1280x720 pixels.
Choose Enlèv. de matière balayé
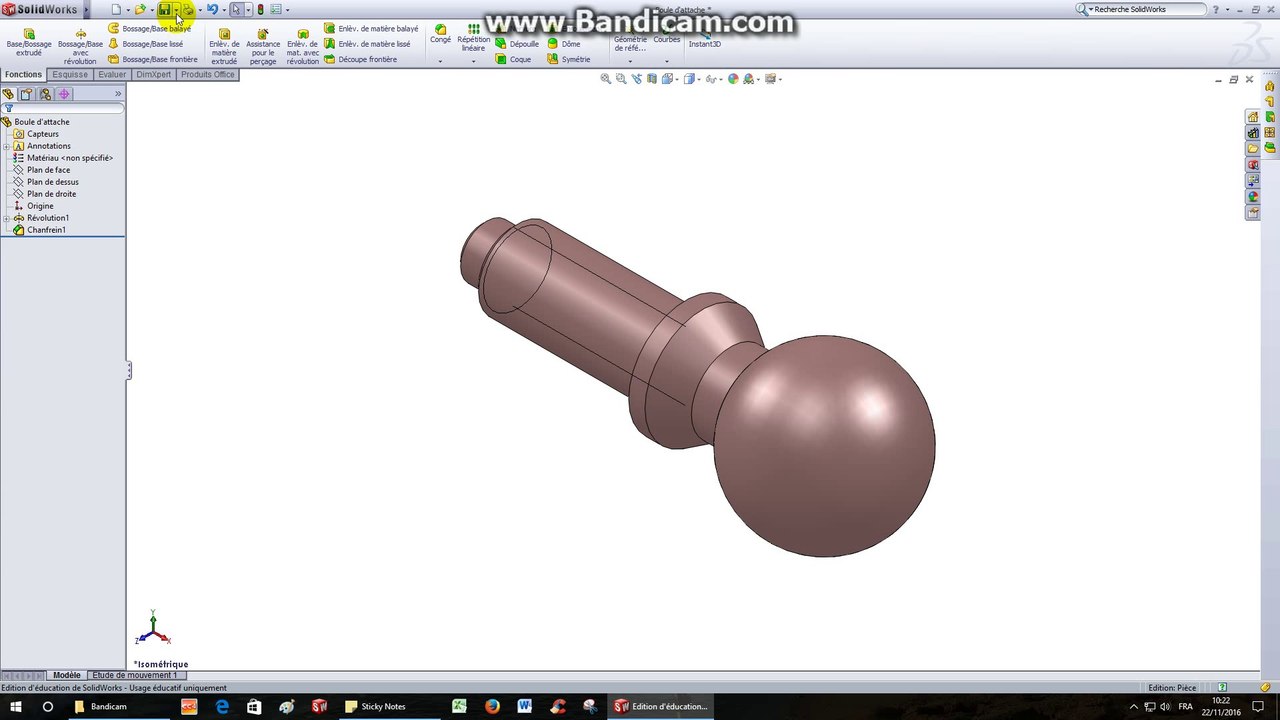tap(371, 29)
